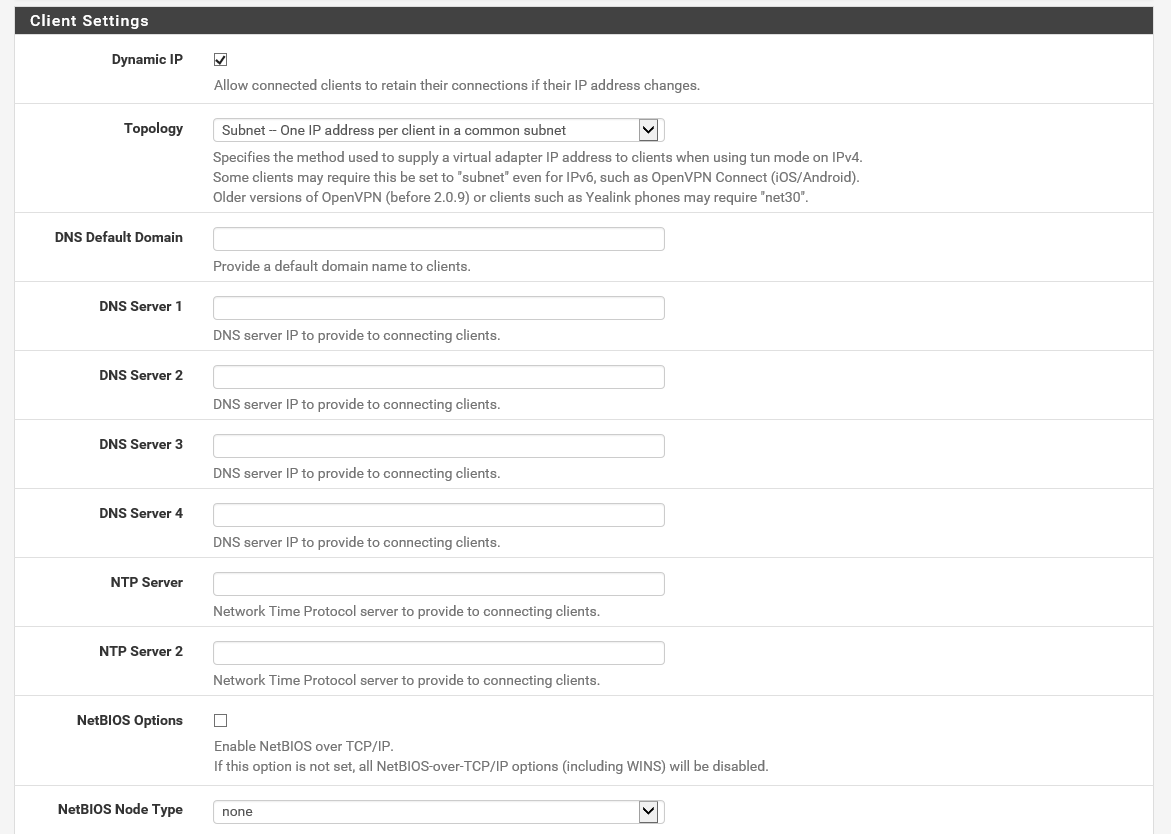The image size is (1171, 834).
Task: Open the Topology dropdown
Action: [438, 130]
